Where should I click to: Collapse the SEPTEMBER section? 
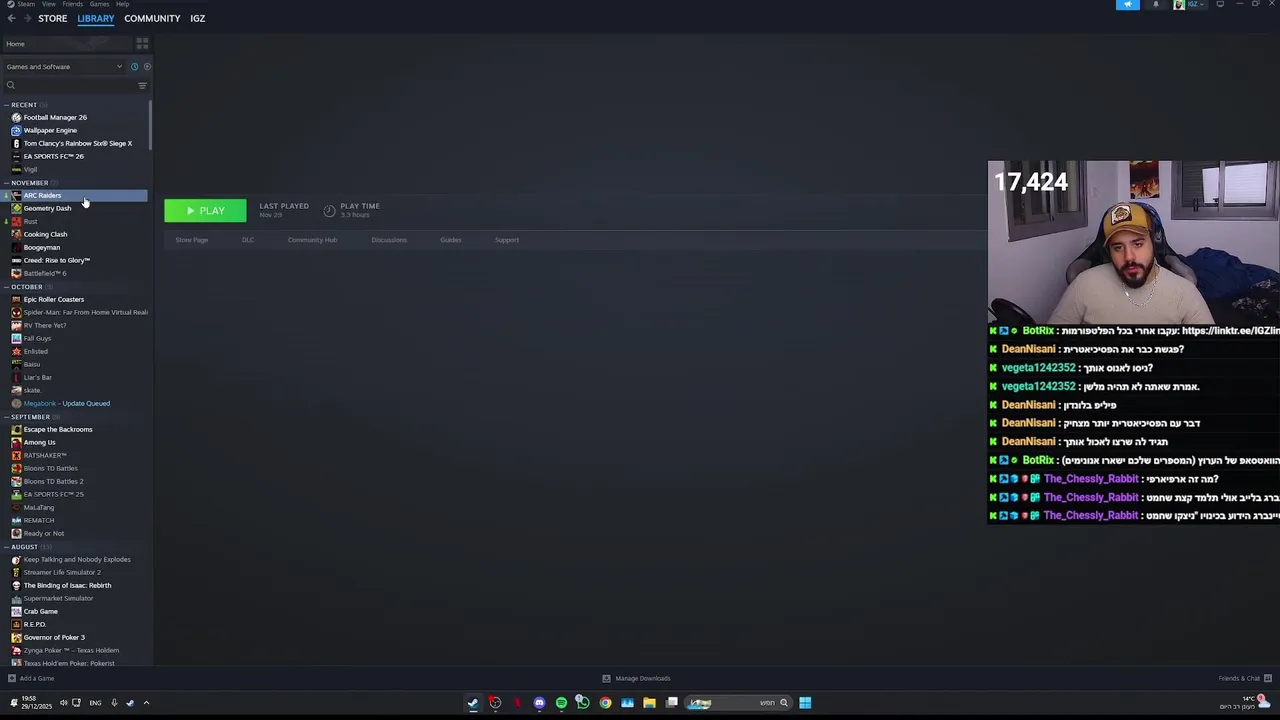[x=30, y=417]
